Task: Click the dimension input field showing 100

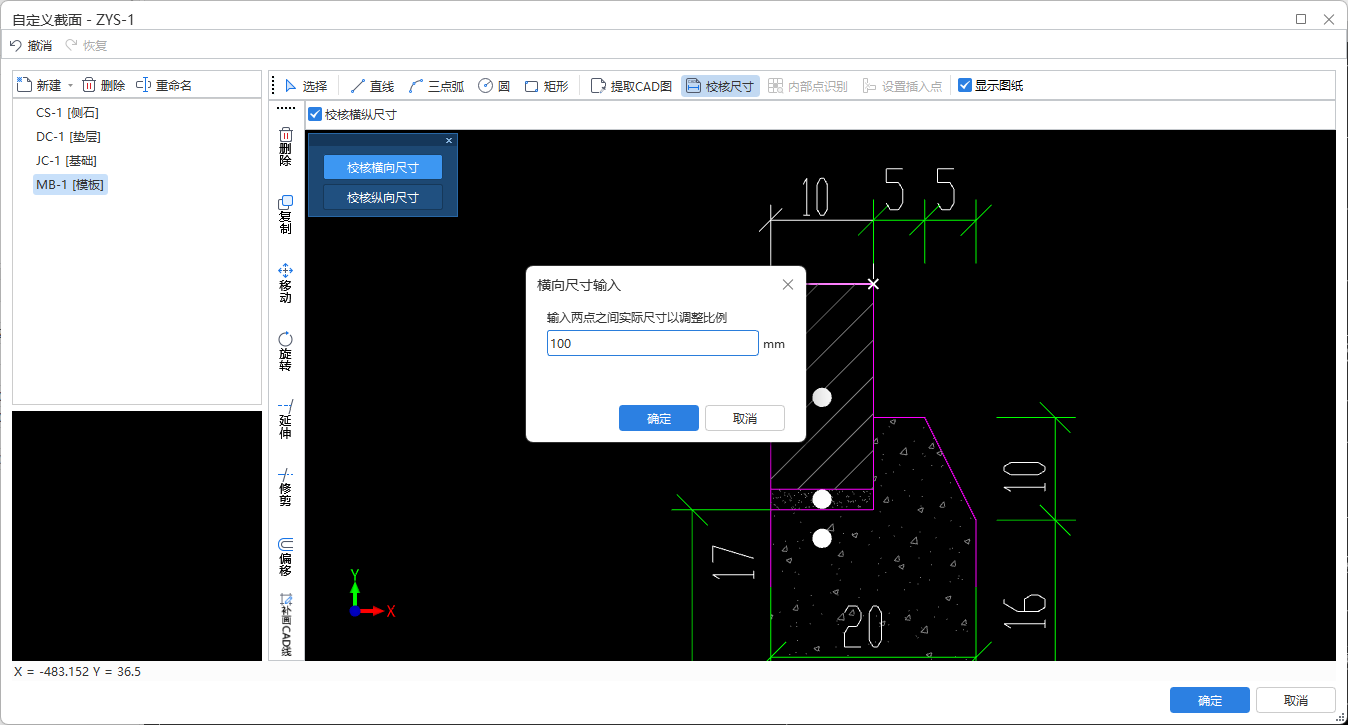Action: [652, 343]
